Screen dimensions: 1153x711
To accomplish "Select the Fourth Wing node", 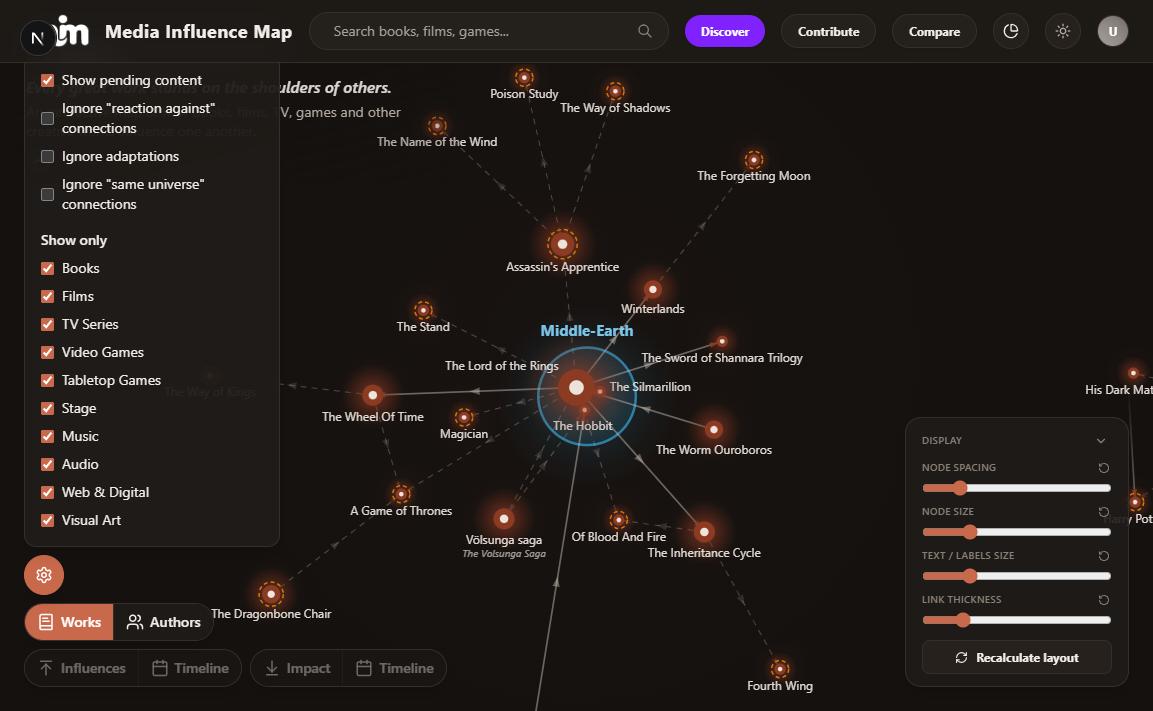I will coord(780,669).
